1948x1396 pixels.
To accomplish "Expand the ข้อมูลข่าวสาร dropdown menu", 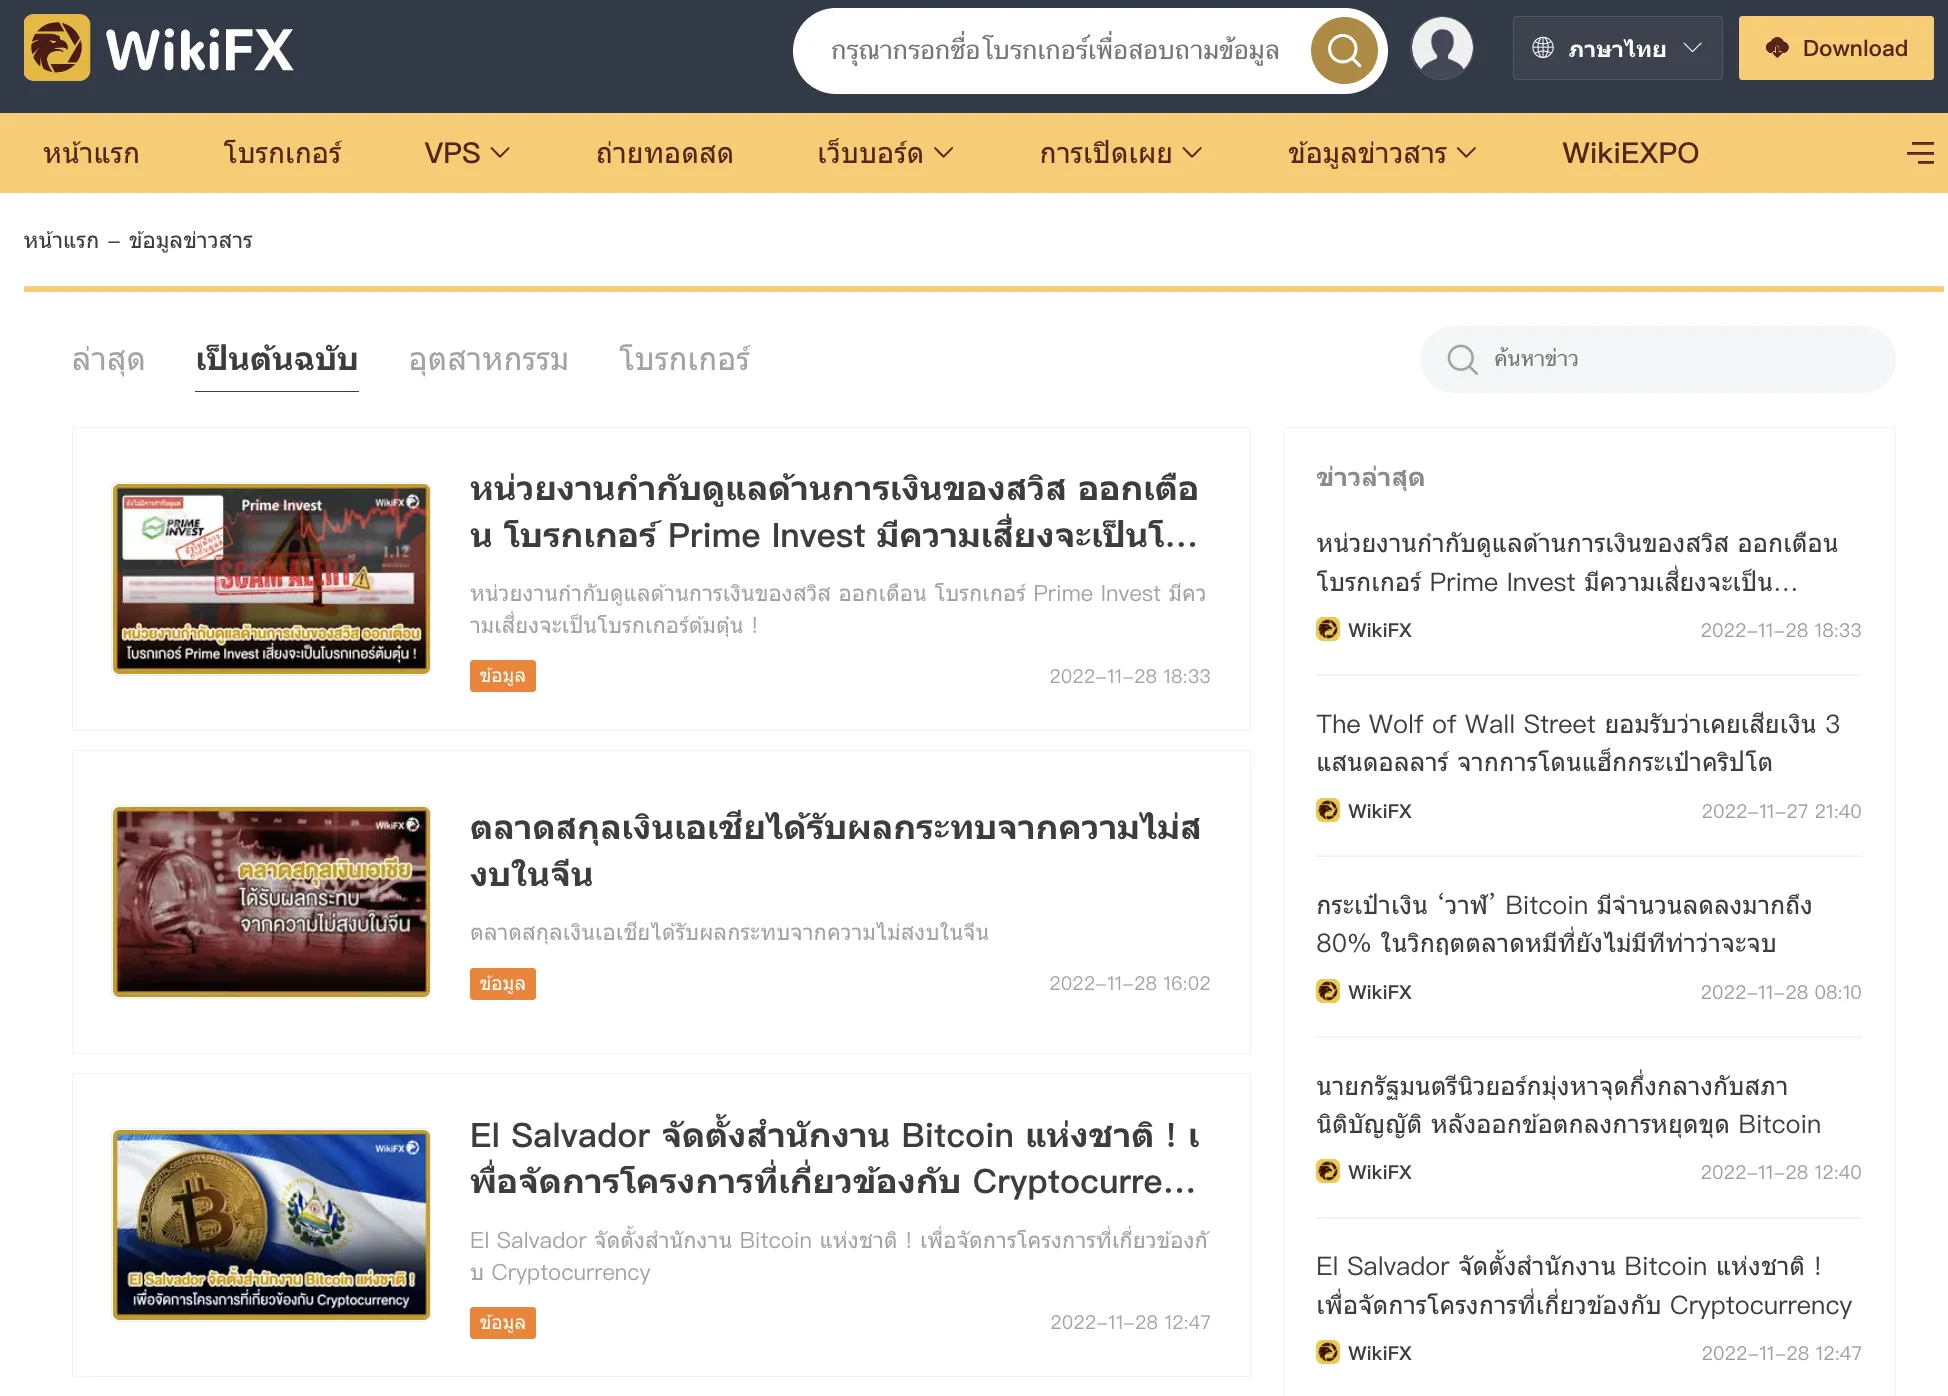I will 1382,153.
